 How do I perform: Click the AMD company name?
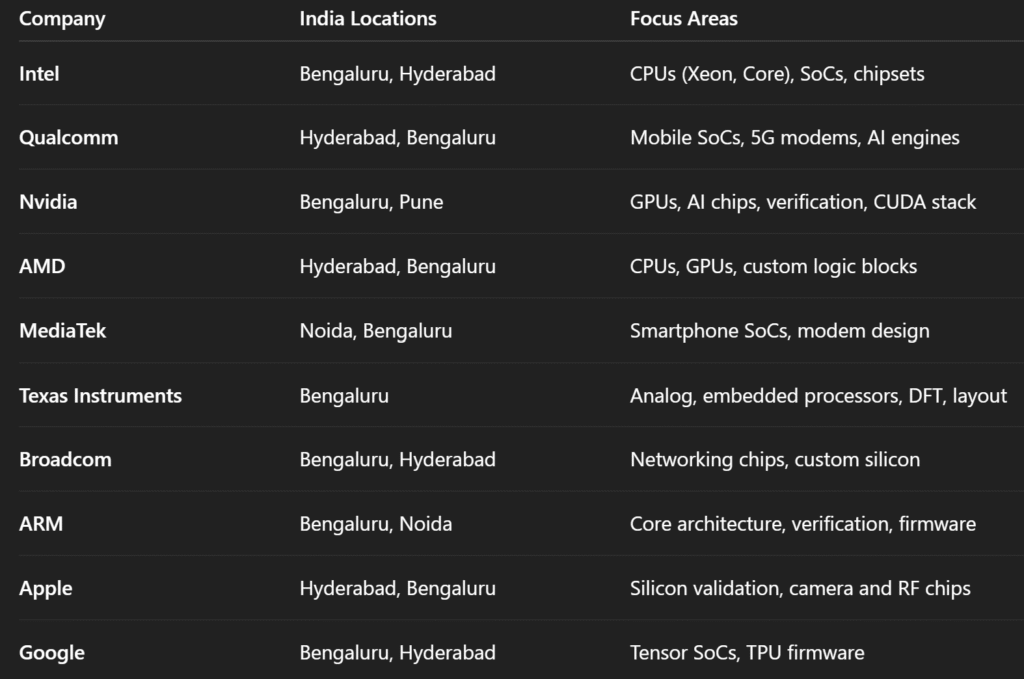tap(42, 267)
